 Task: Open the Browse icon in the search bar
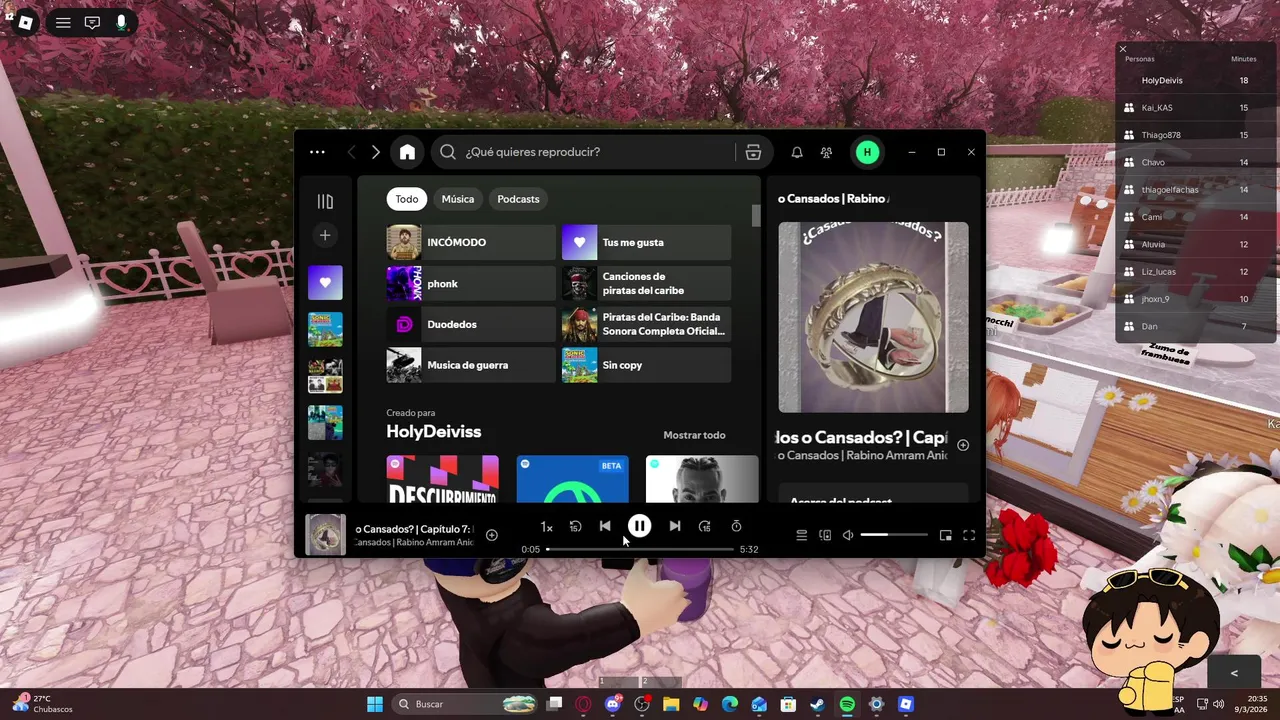pos(753,152)
